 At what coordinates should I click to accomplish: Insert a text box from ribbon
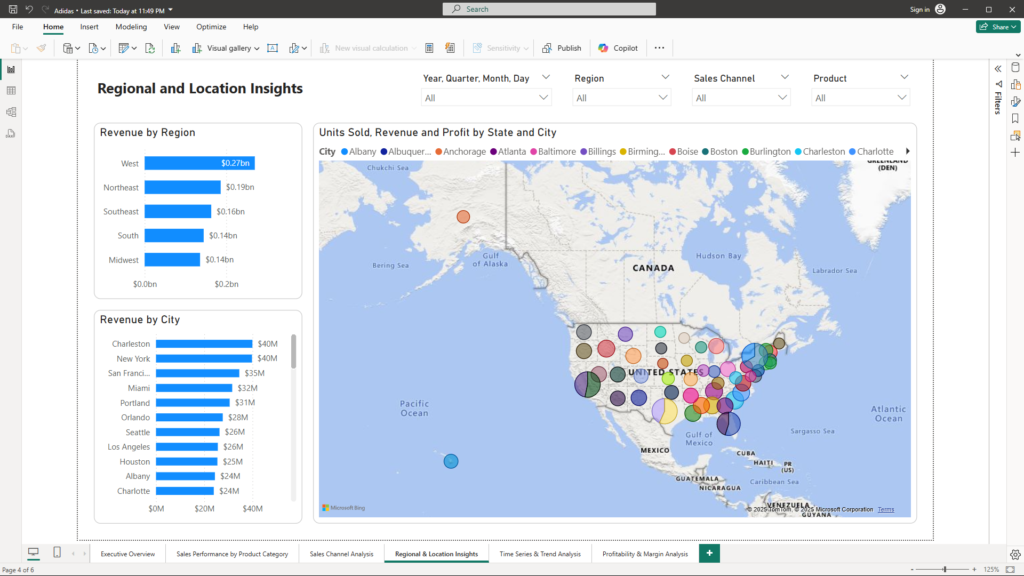[x=273, y=48]
